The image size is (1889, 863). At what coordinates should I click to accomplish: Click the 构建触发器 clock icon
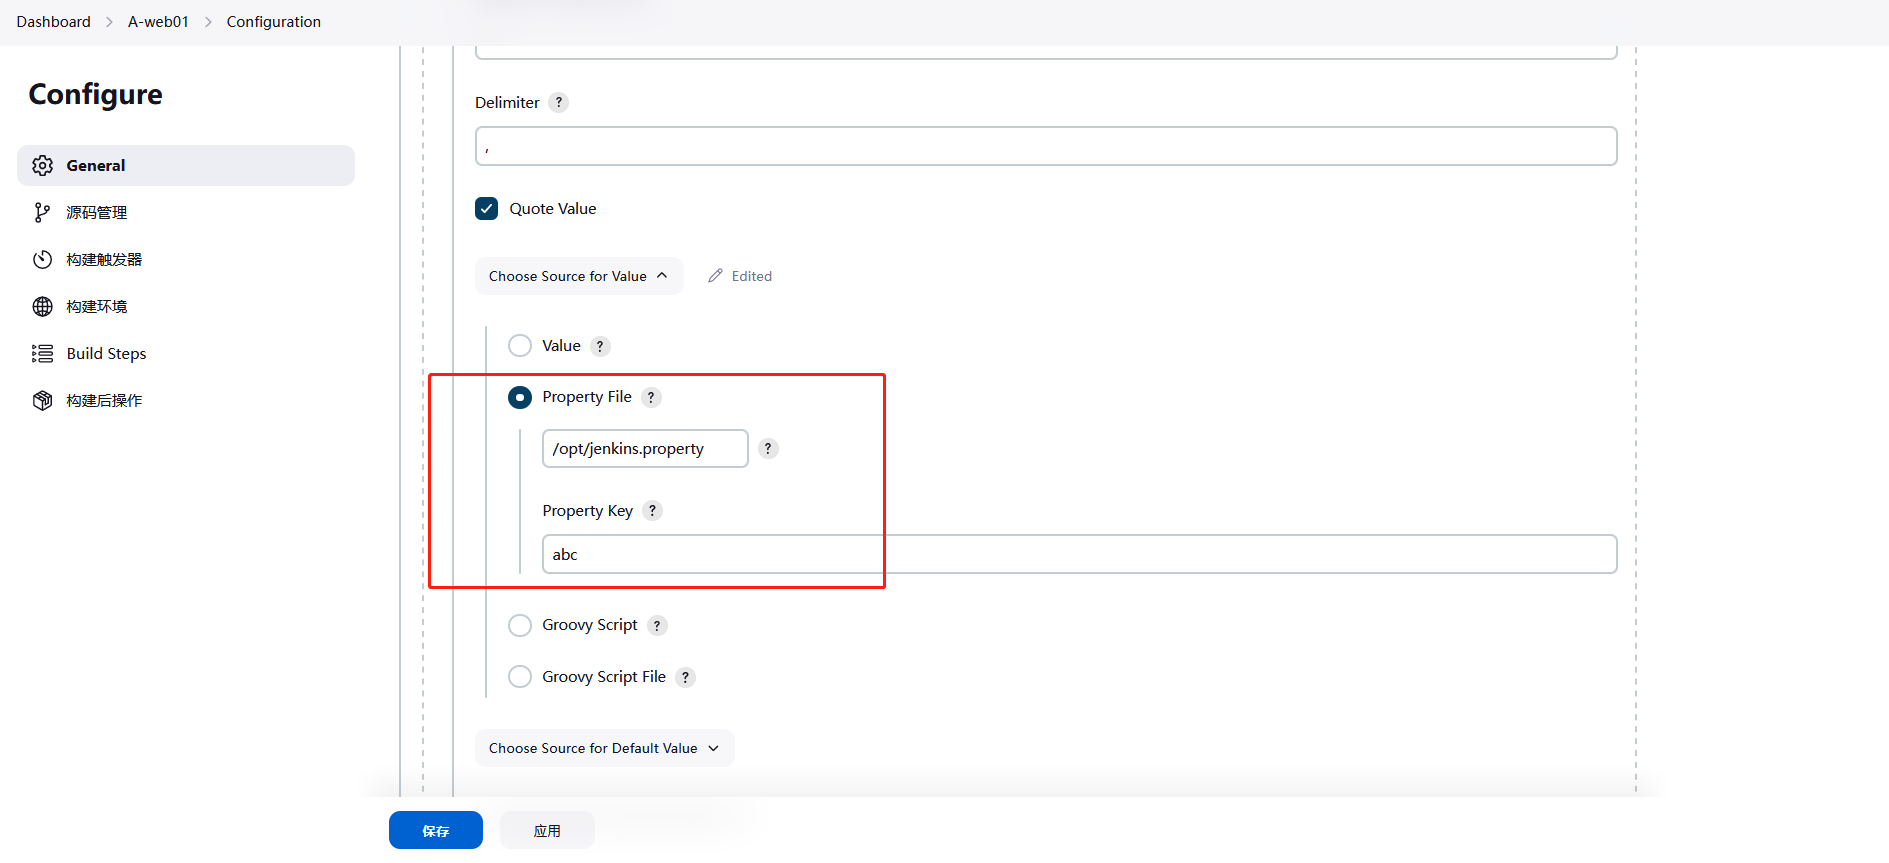pos(42,260)
